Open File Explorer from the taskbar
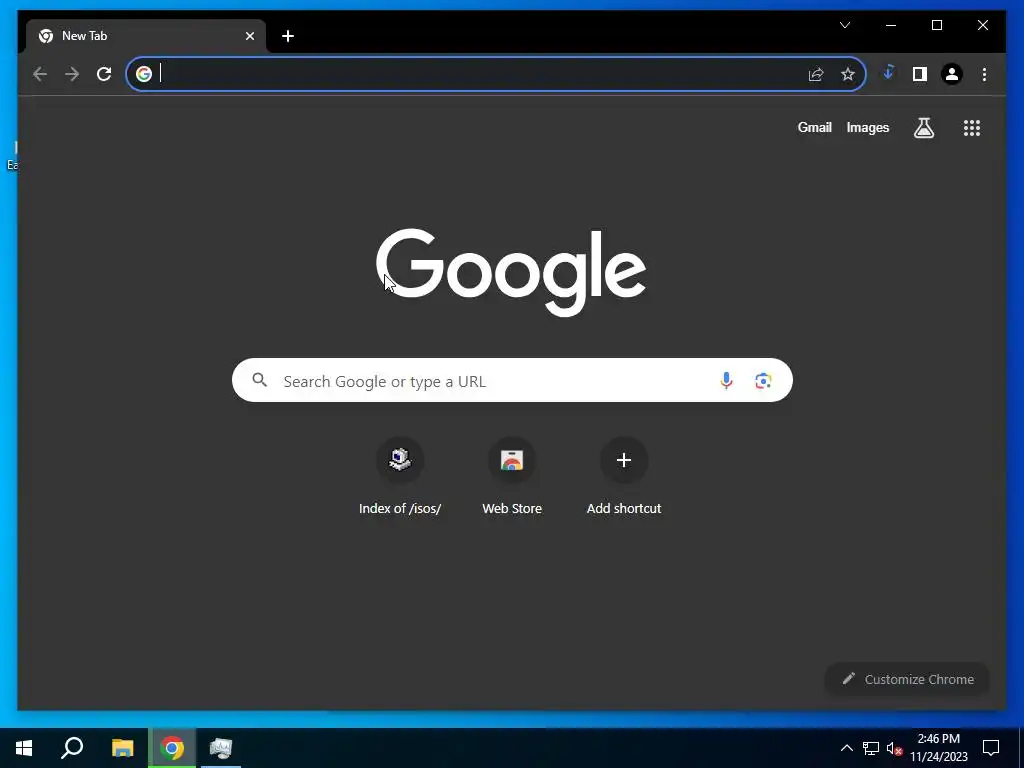Viewport: 1024px width, 768px height. point(122,748)
